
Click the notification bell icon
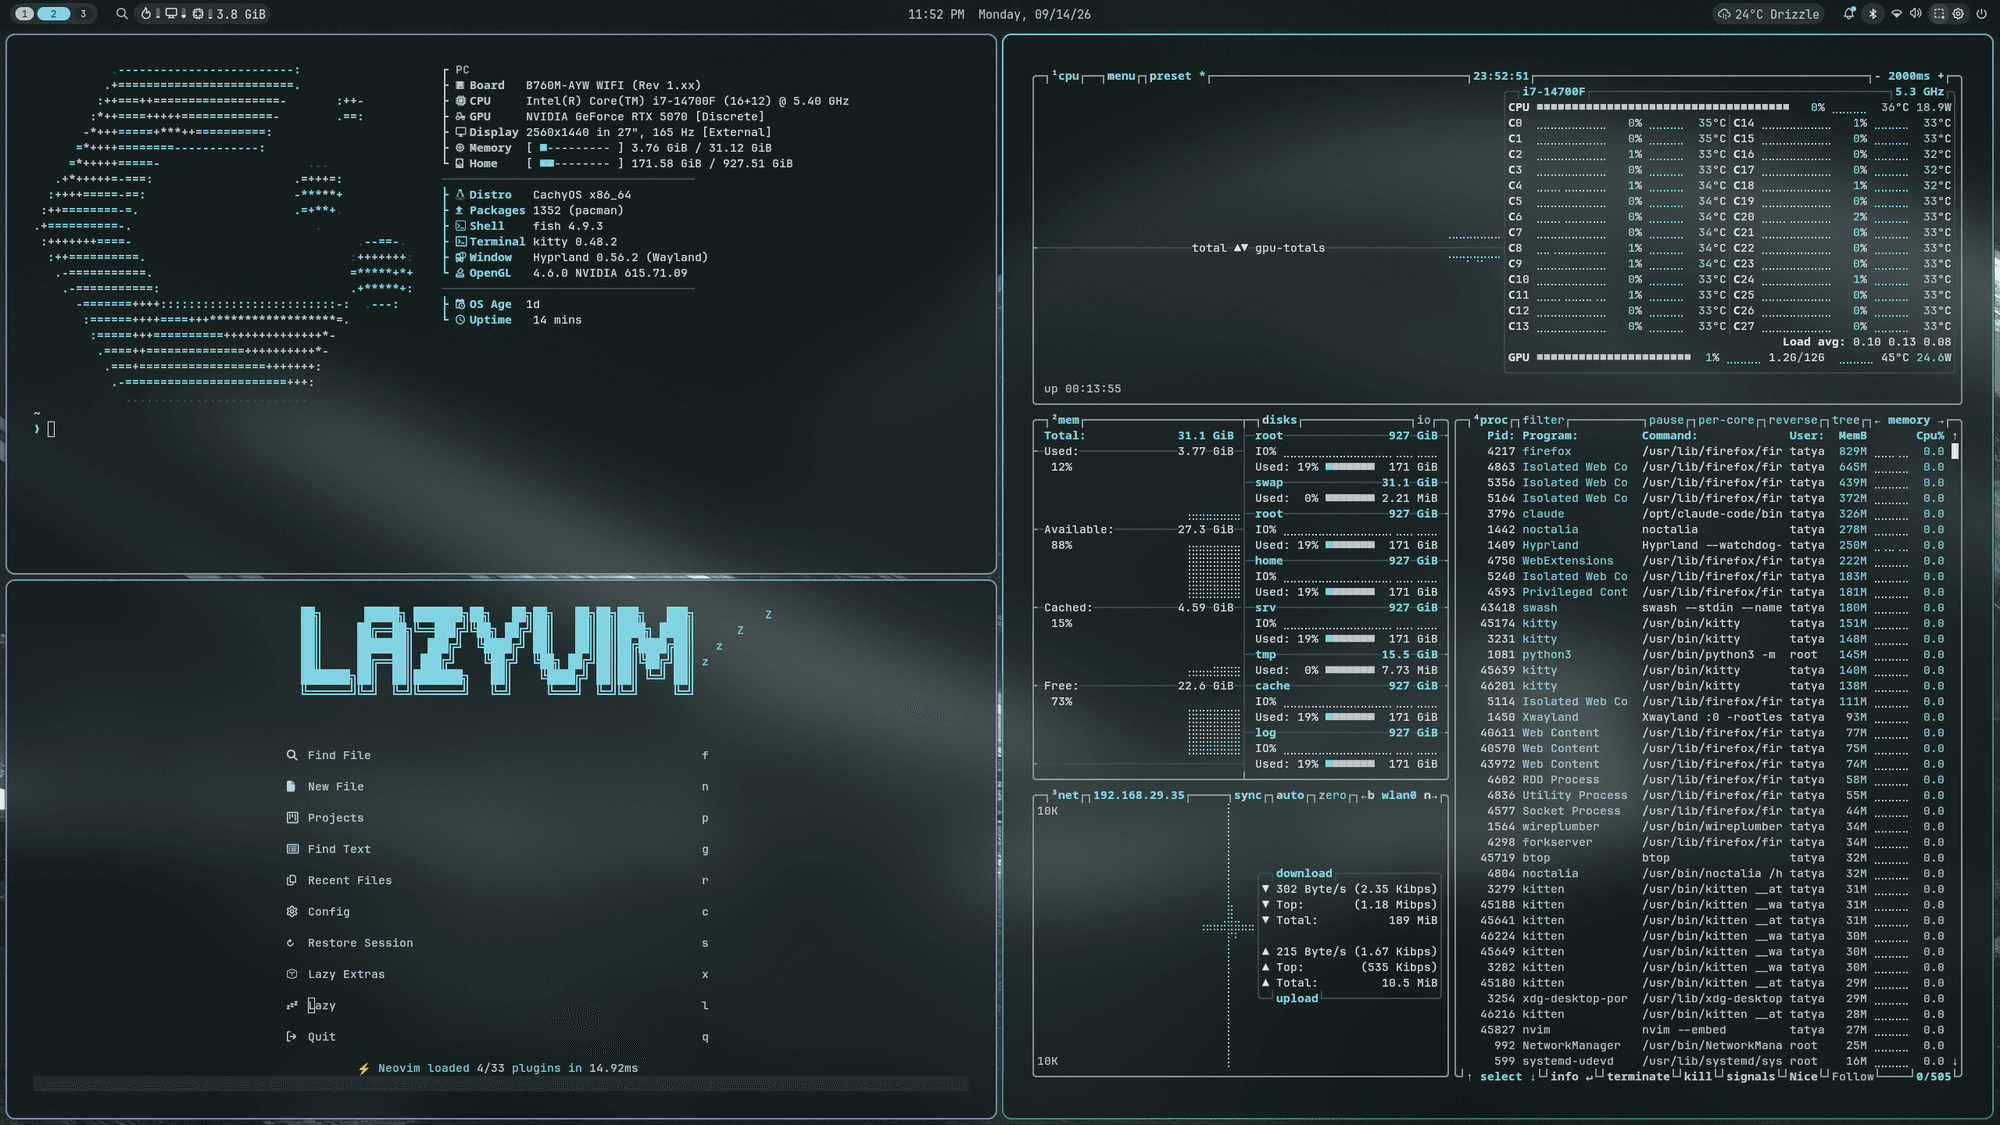point(1849,14)
